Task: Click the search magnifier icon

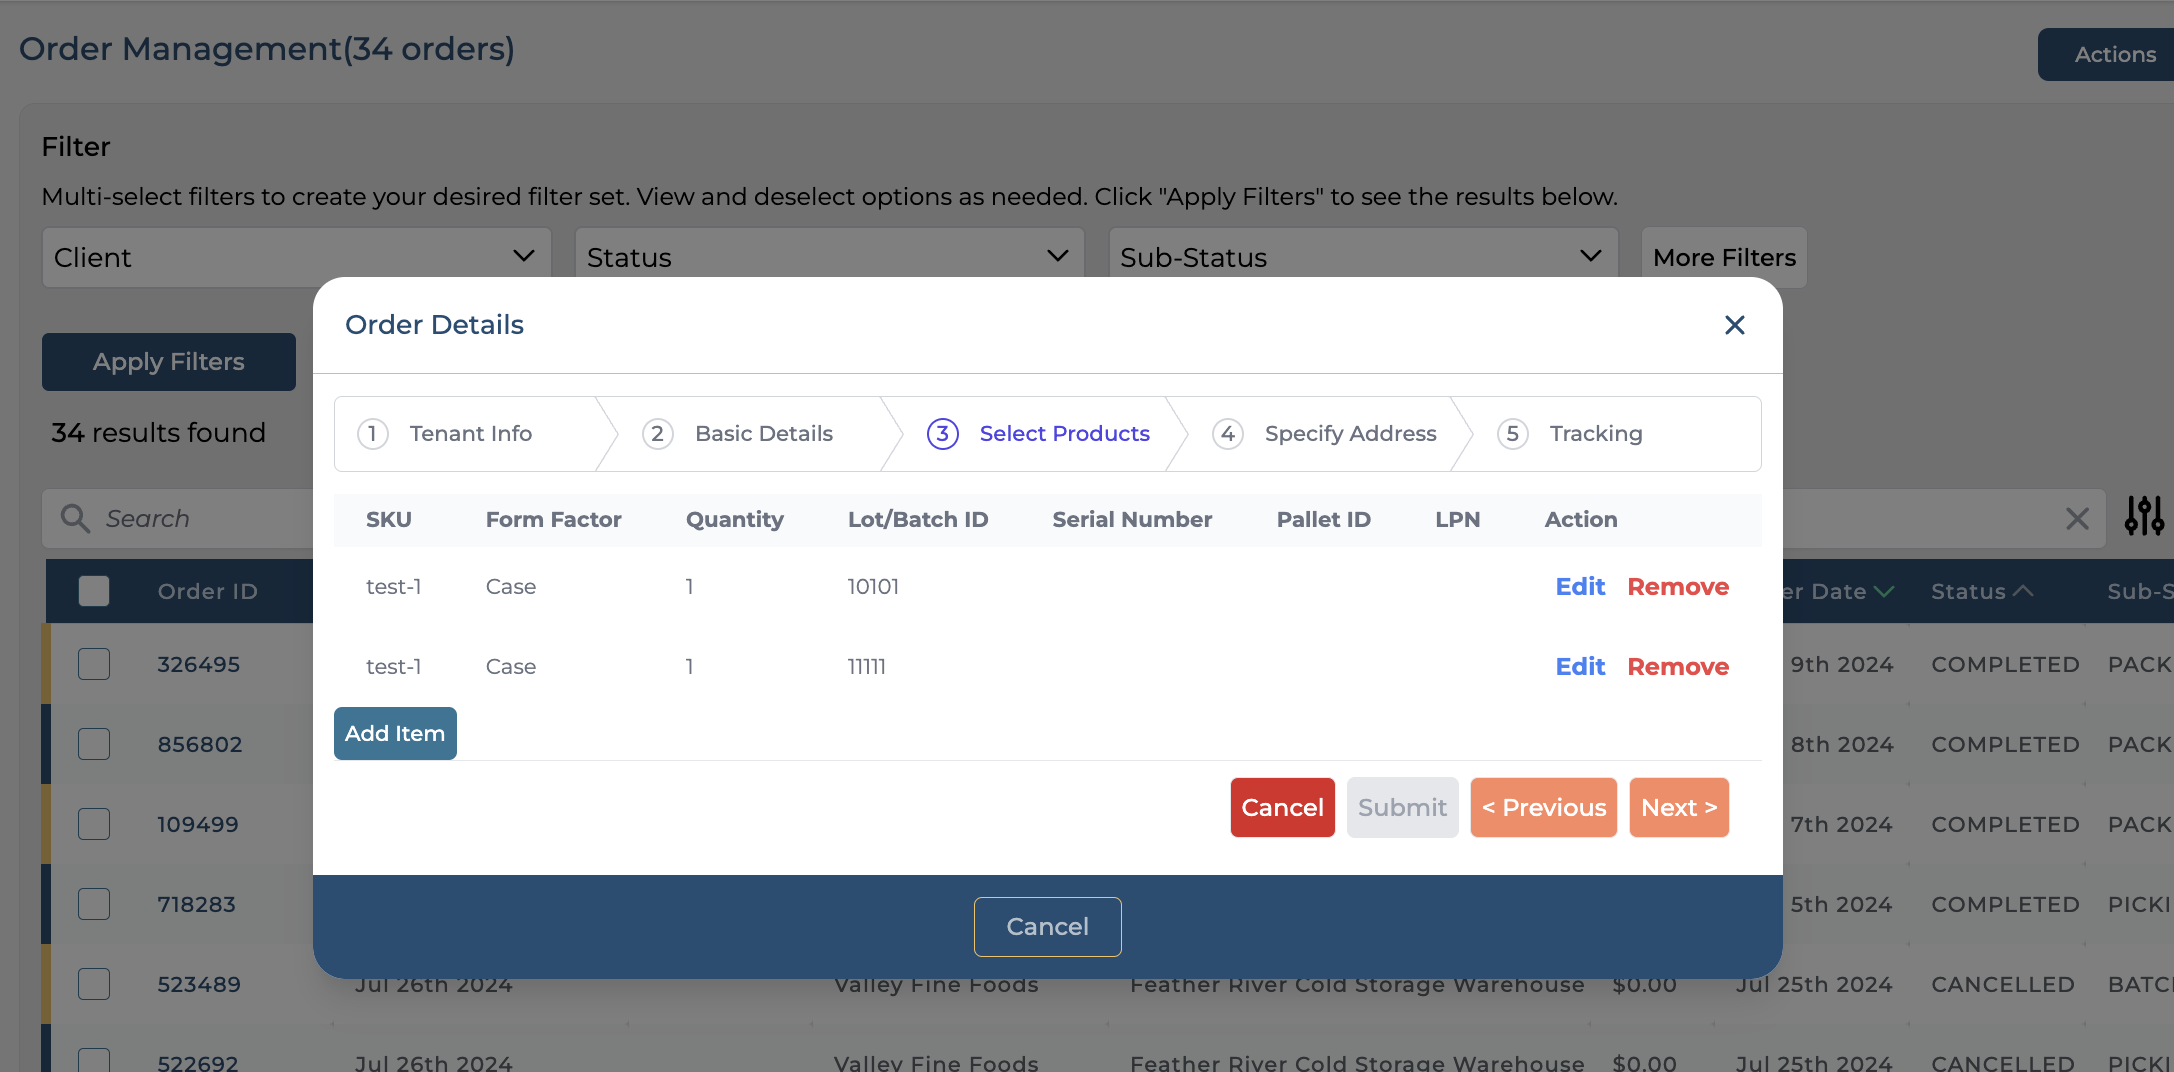Action: [75, 518]
